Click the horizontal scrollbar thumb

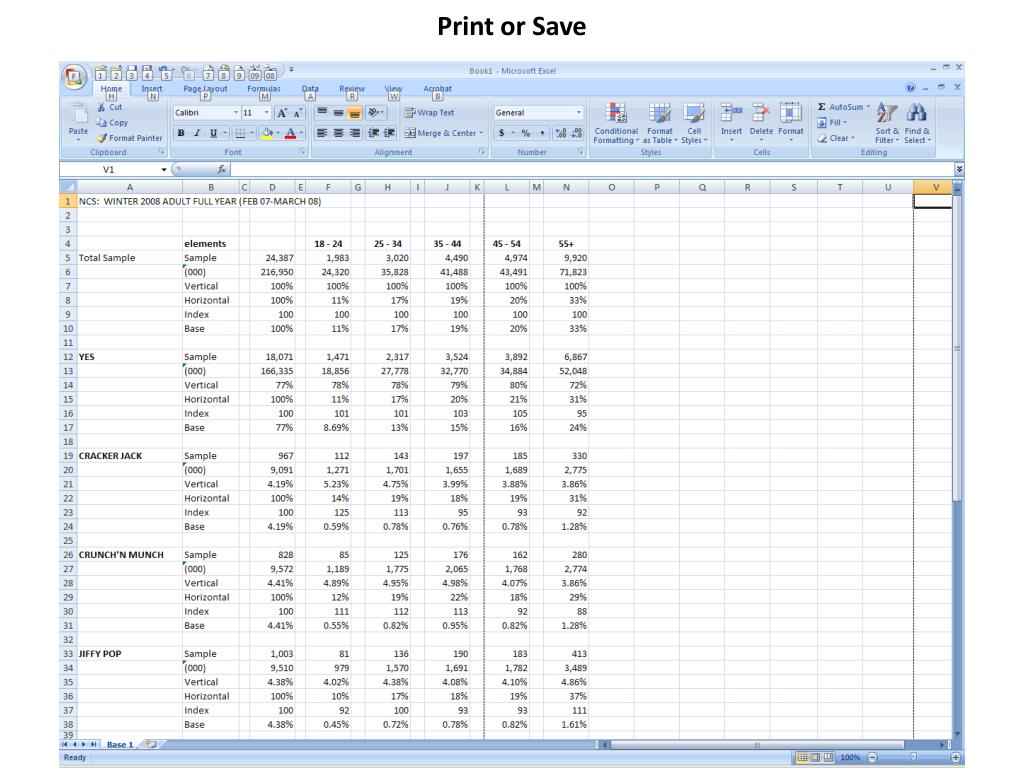click(x=757, y=744)
